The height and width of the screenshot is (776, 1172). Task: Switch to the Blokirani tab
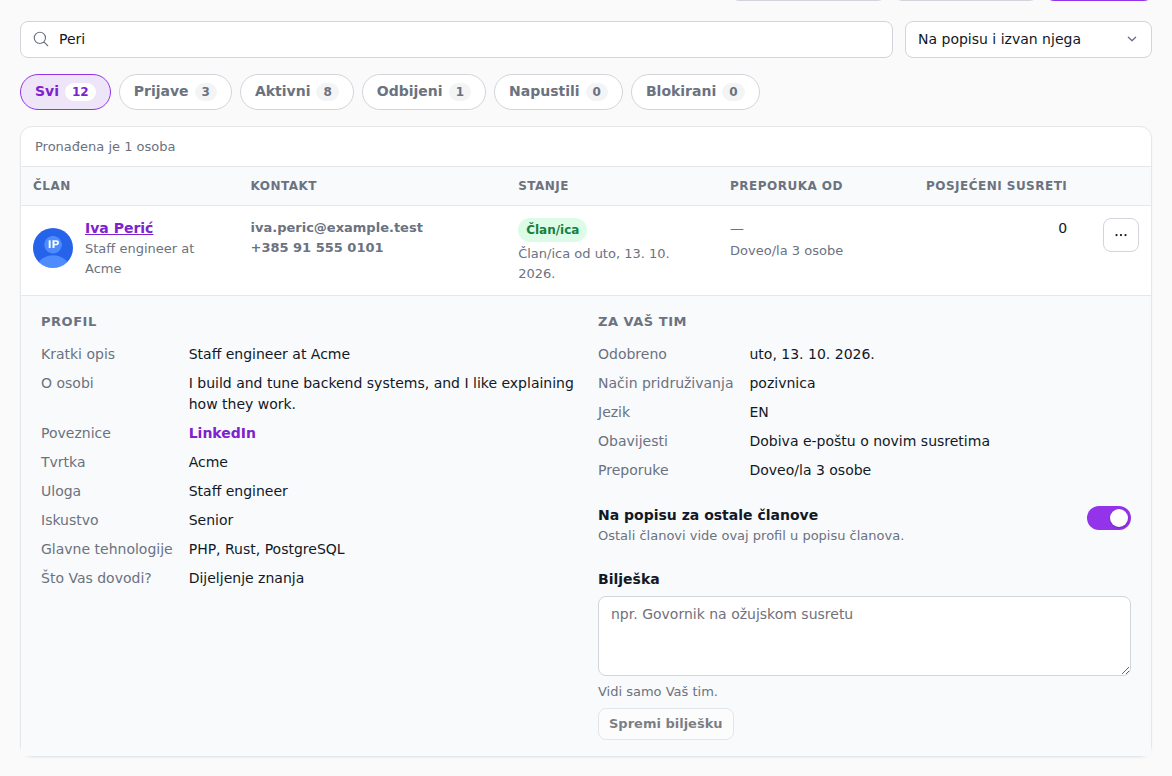click(x=694, y=92)
